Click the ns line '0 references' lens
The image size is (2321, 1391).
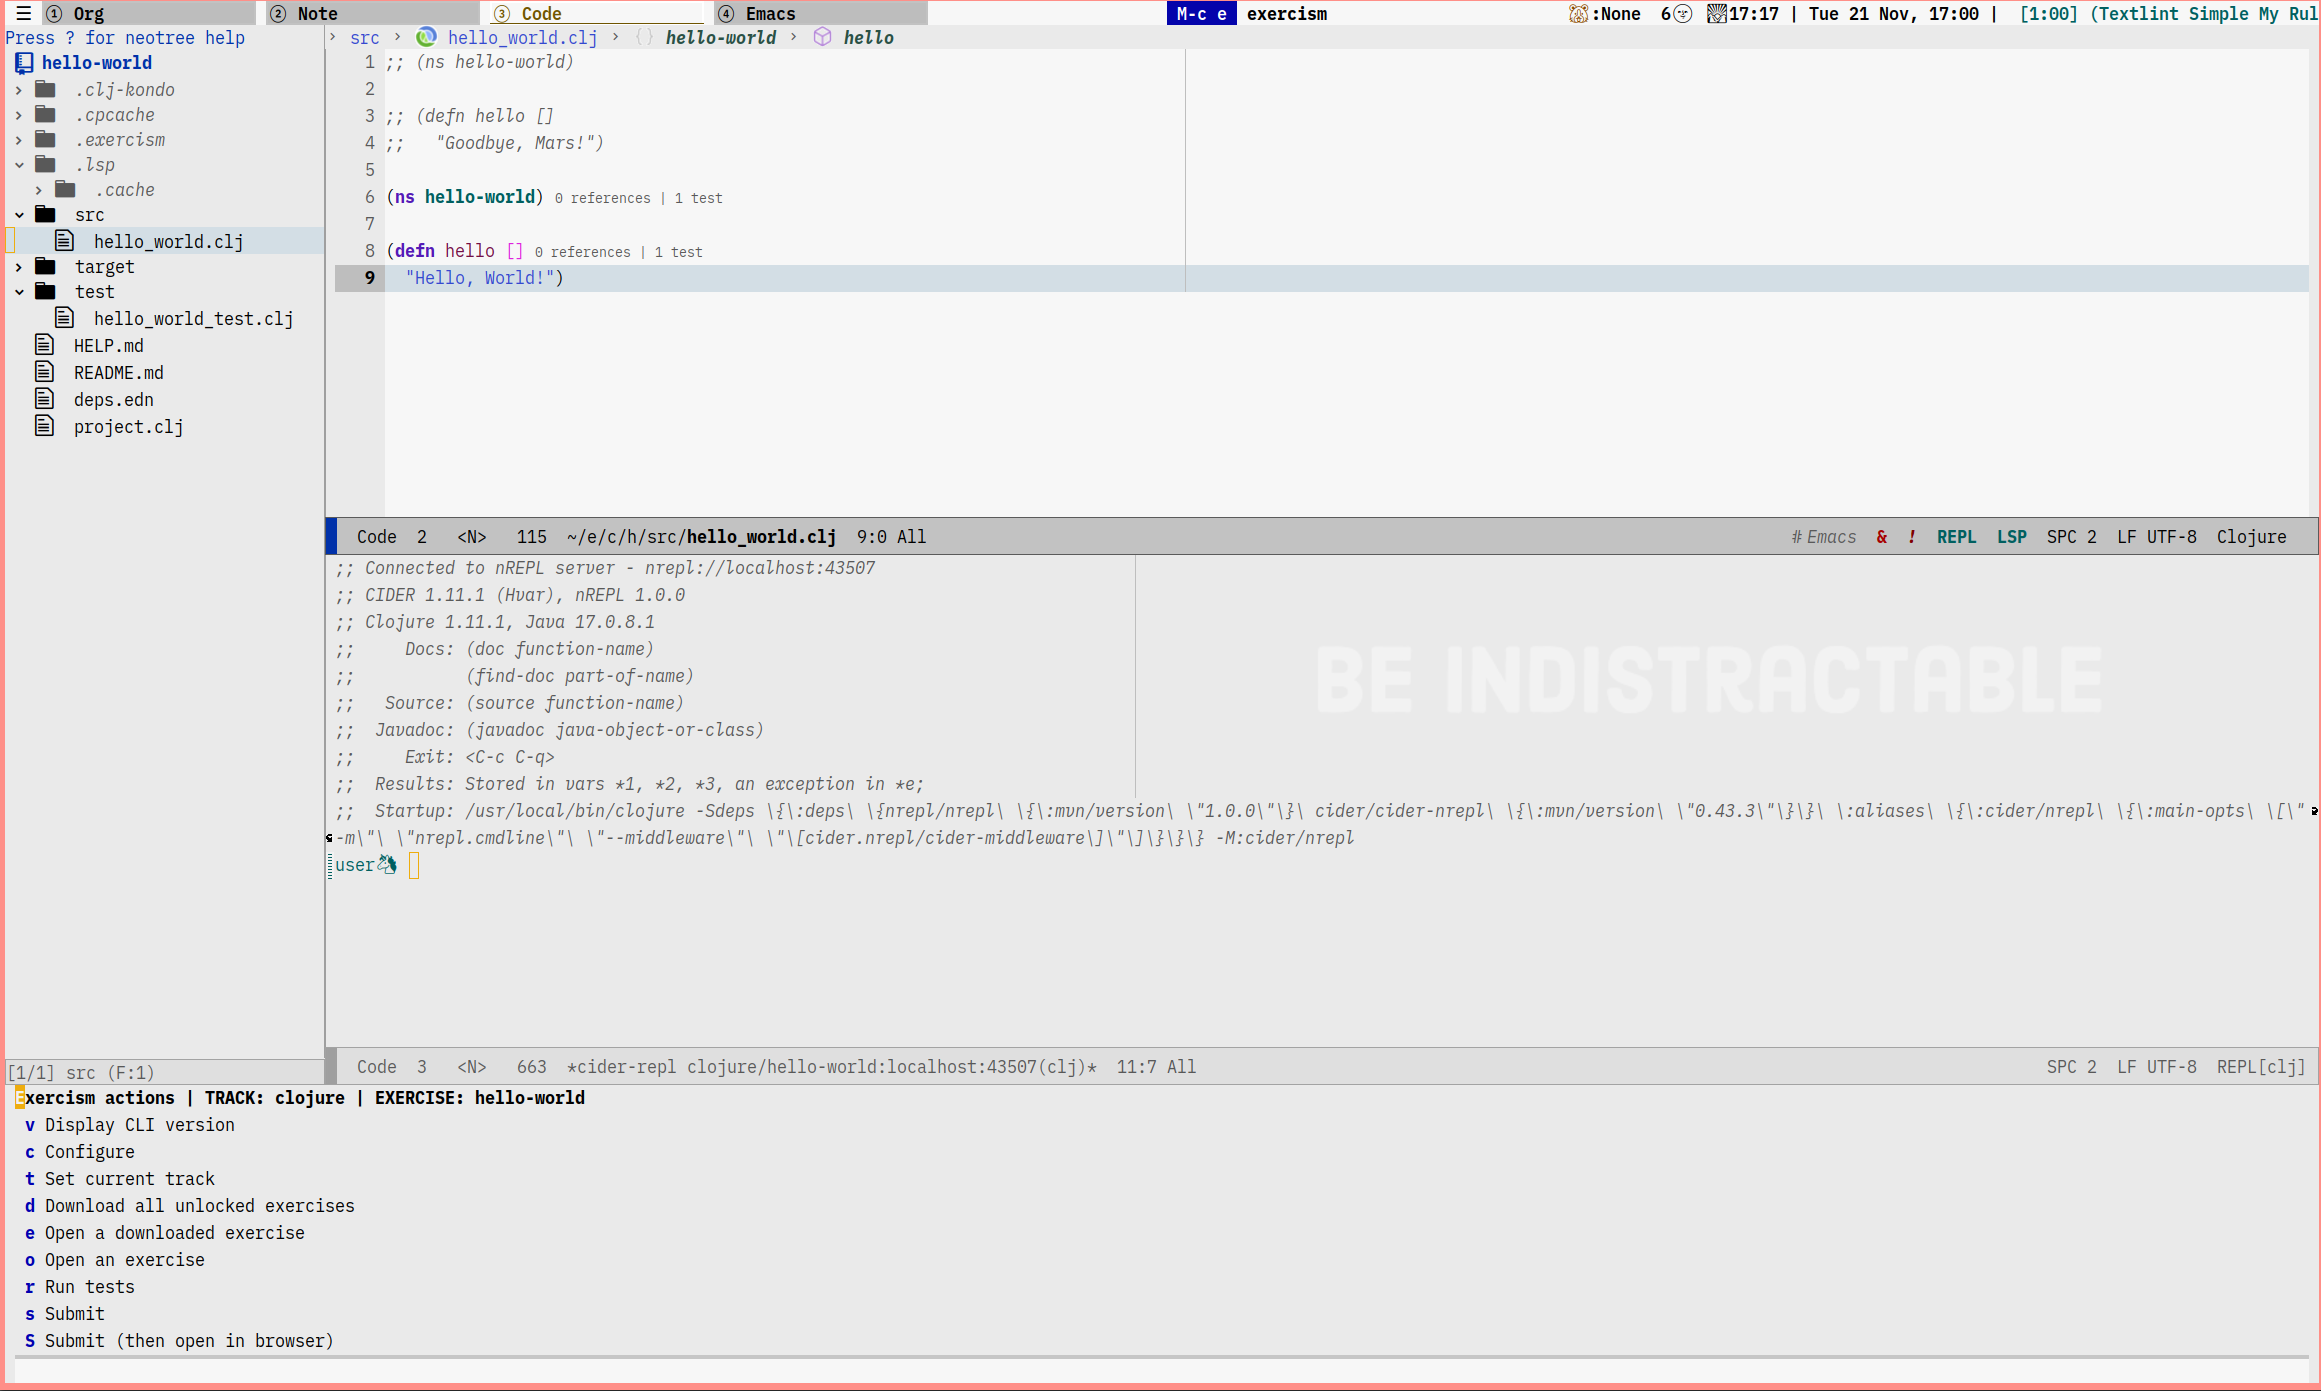click(602, 198)
